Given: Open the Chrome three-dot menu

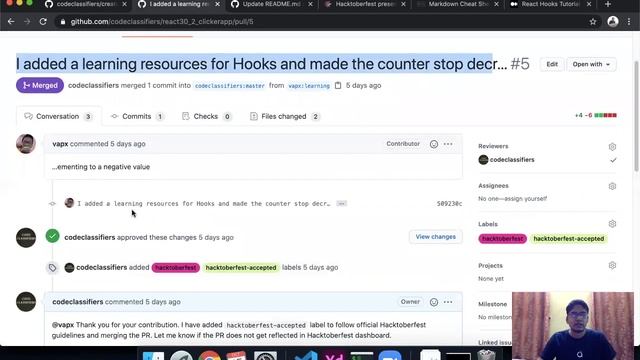Looking at the screenshot, I should click(629, 22).
